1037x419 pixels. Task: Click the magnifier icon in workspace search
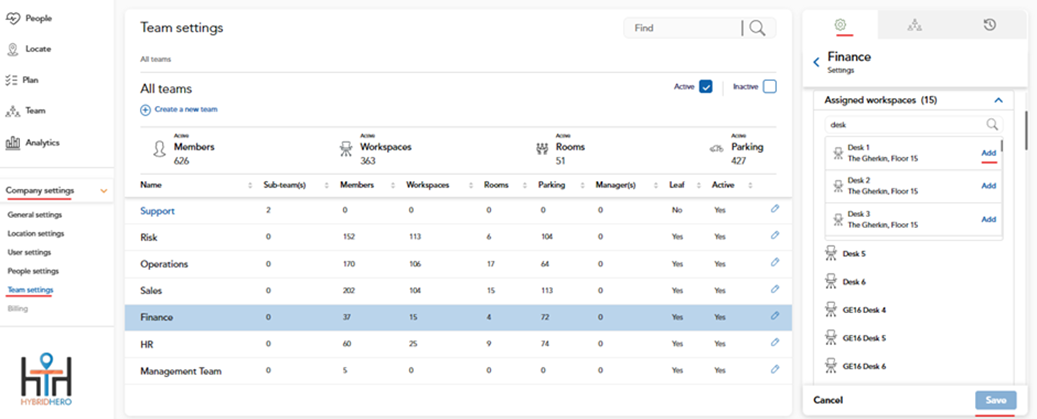[x=992, y=124]
